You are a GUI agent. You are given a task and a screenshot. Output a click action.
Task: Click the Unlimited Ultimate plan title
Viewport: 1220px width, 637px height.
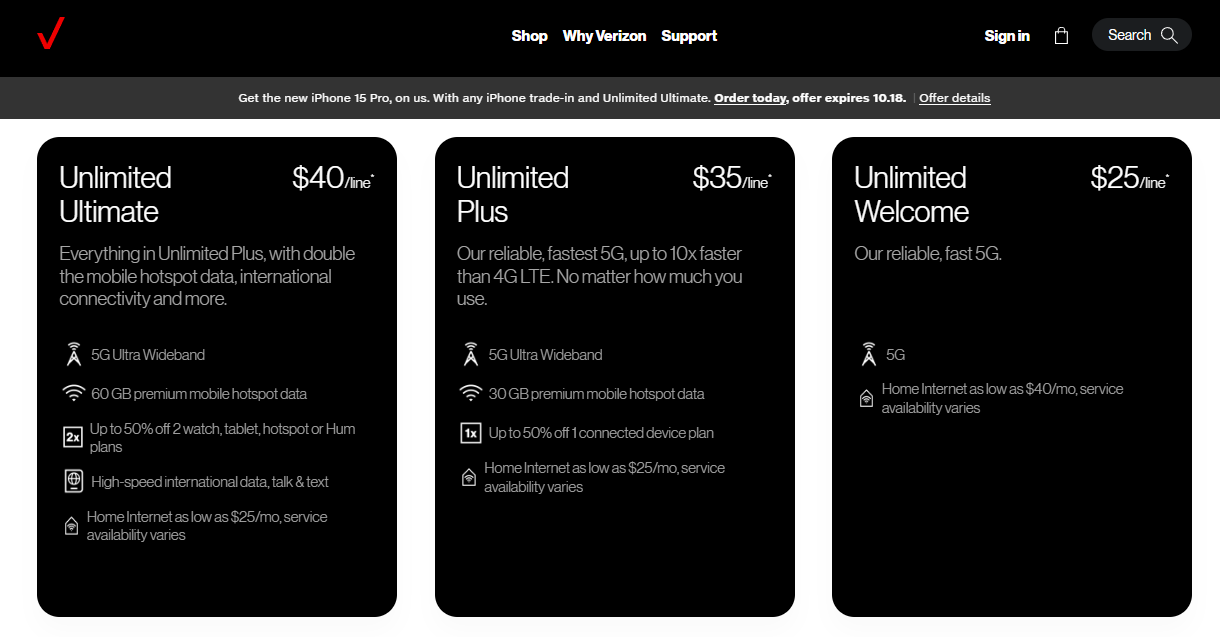point(115,195)
